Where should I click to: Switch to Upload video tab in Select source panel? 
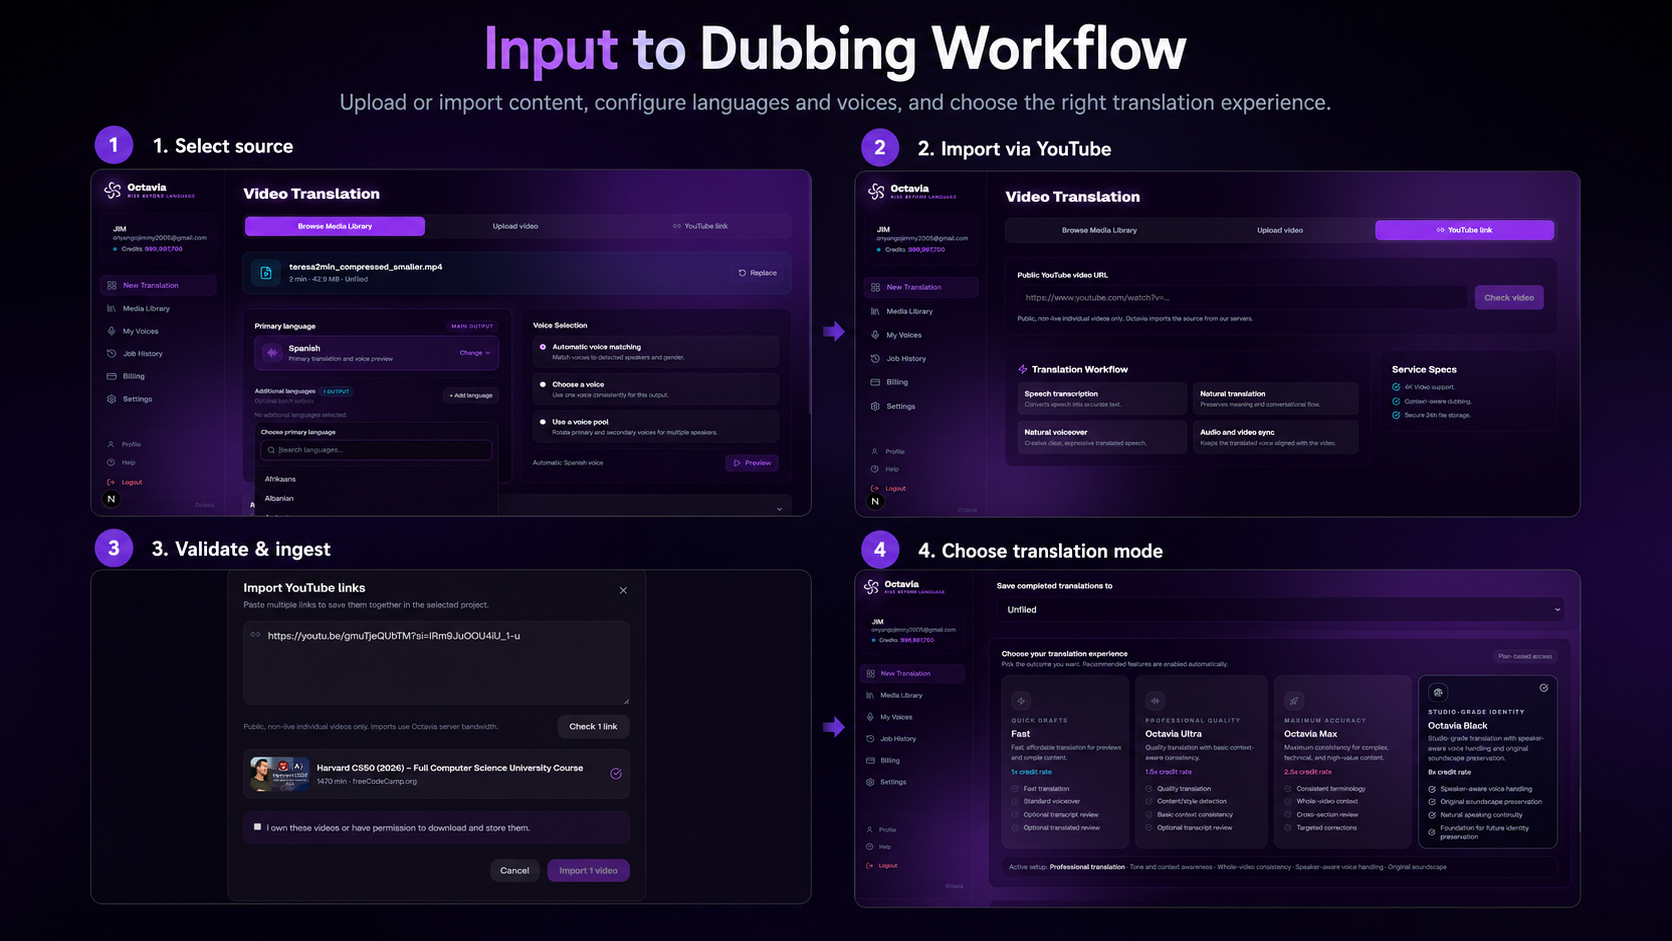[x=515, y=227]
